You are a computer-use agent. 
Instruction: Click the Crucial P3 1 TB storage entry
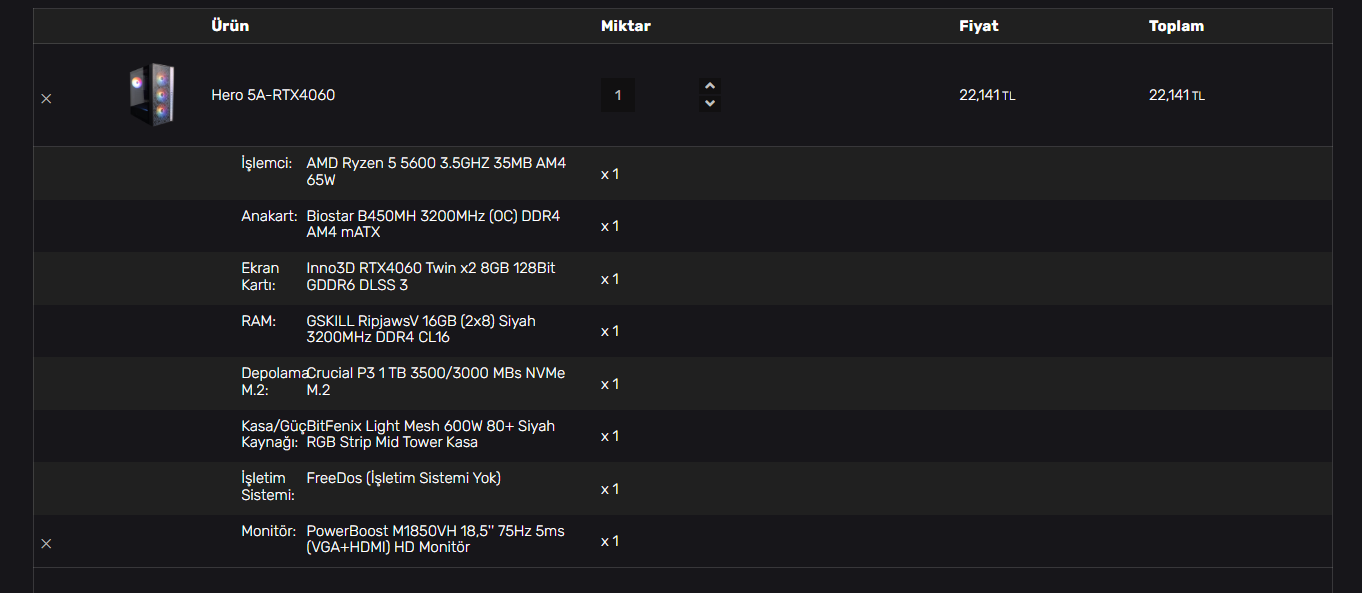(x=435, y=381)
